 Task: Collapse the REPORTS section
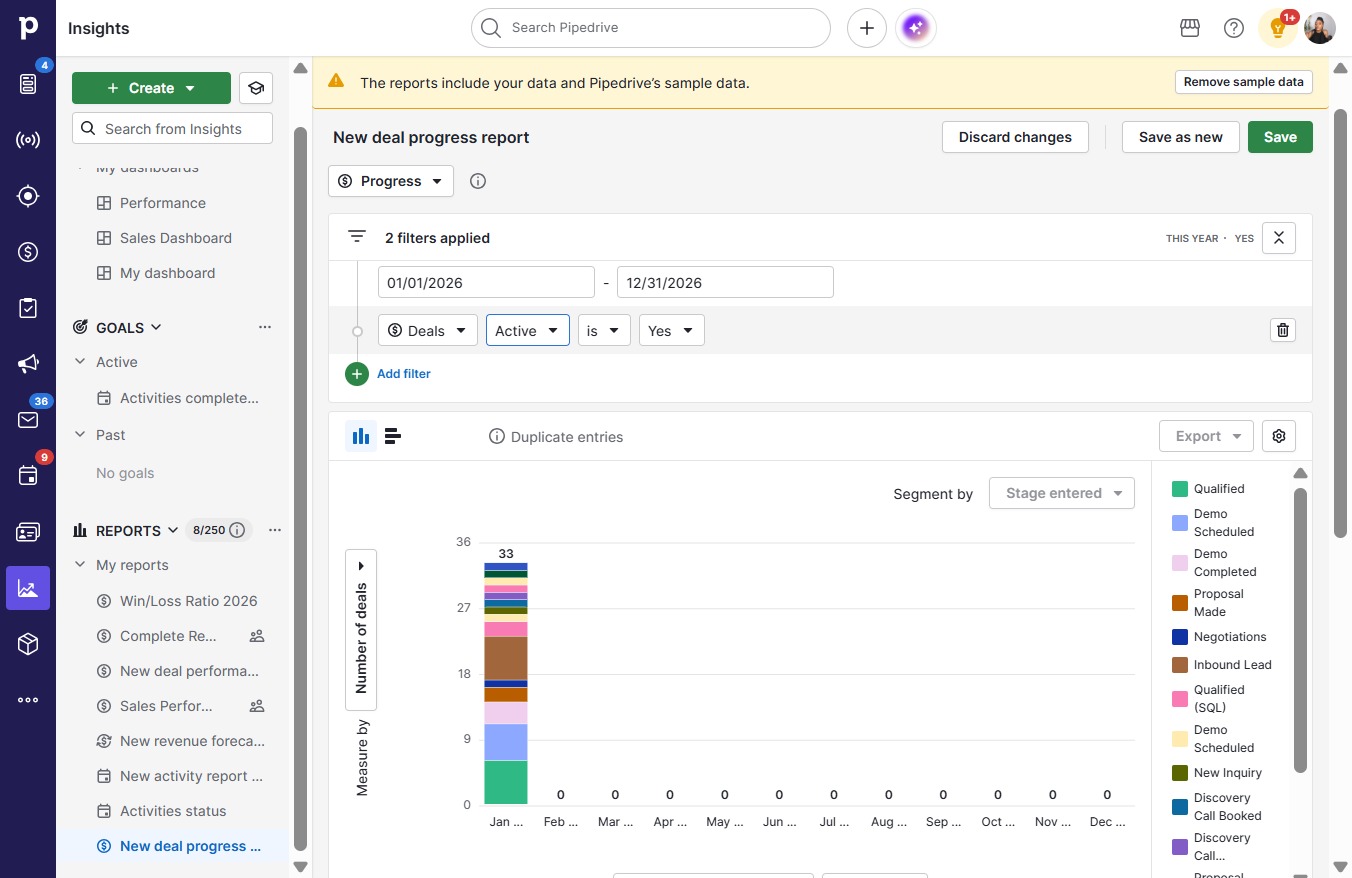(173, 530)
